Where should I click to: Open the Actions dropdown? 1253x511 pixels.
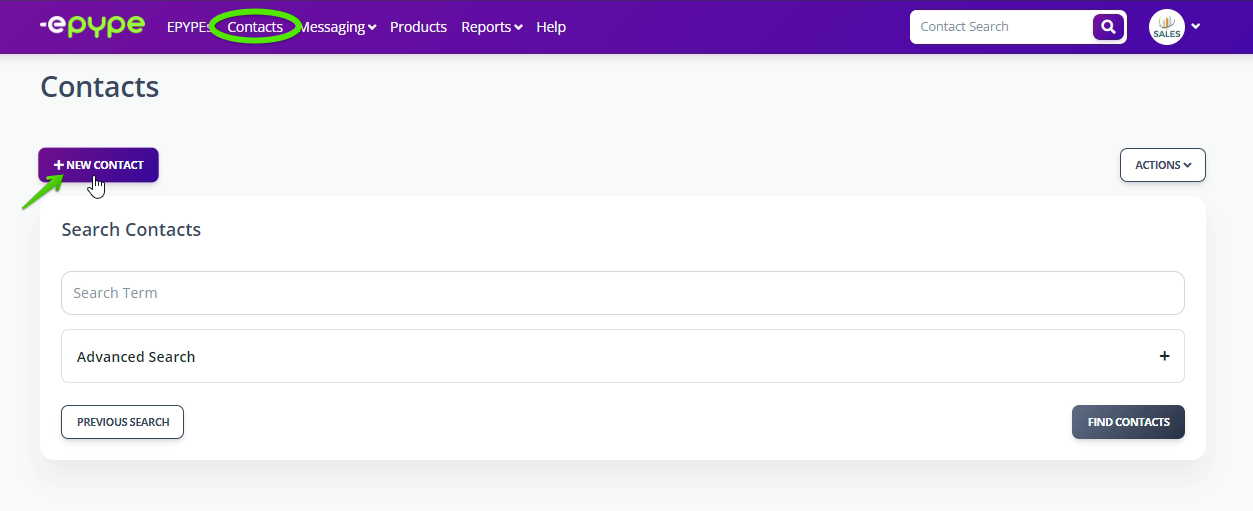pyautogui.click(x=1163, y=165)
